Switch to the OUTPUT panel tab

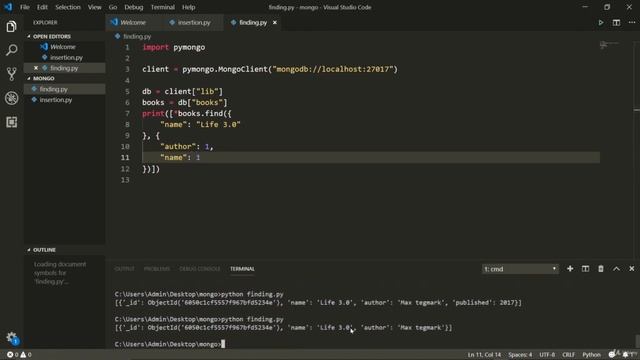(124, 269)
